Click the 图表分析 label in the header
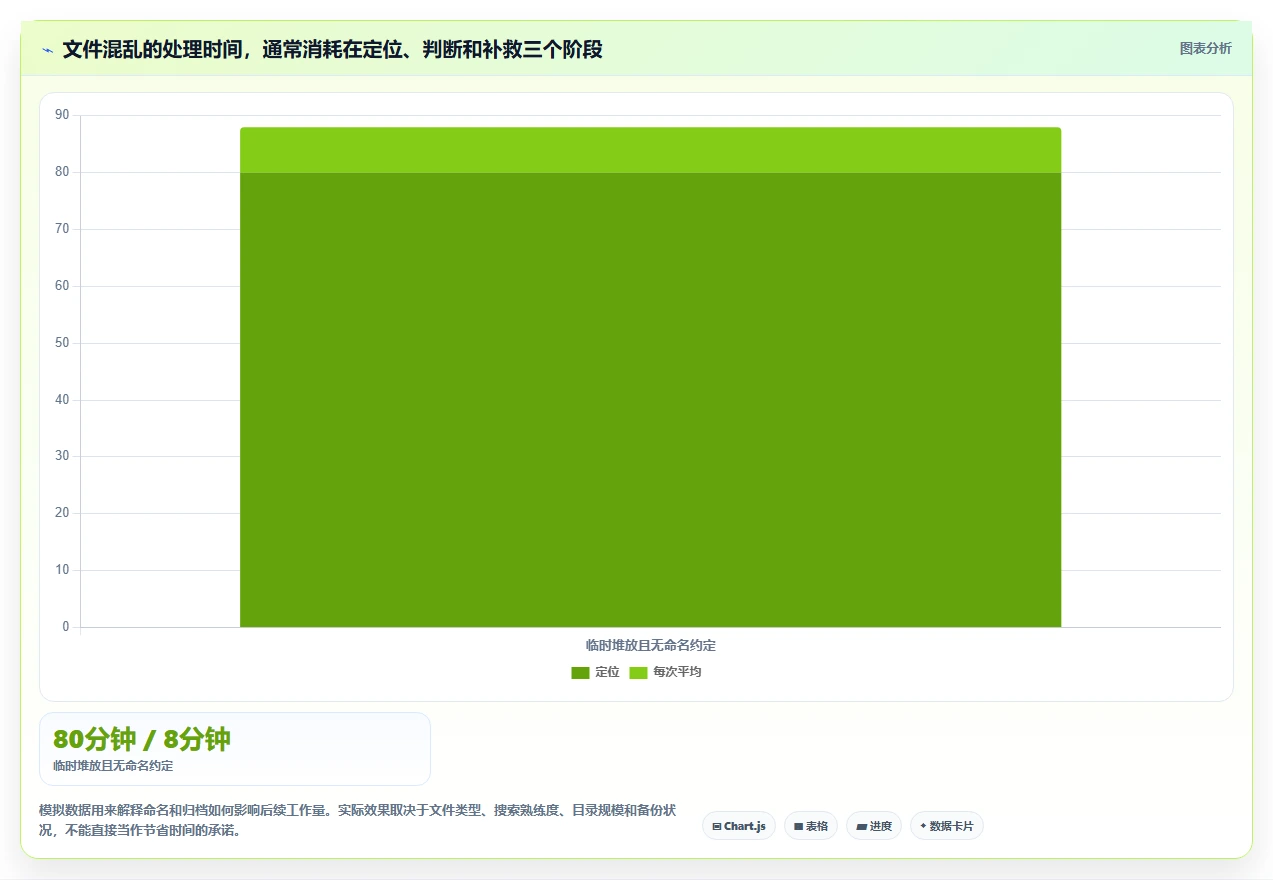The width and height of the screenshot is (1273, 880). [x=1205, y=48]
